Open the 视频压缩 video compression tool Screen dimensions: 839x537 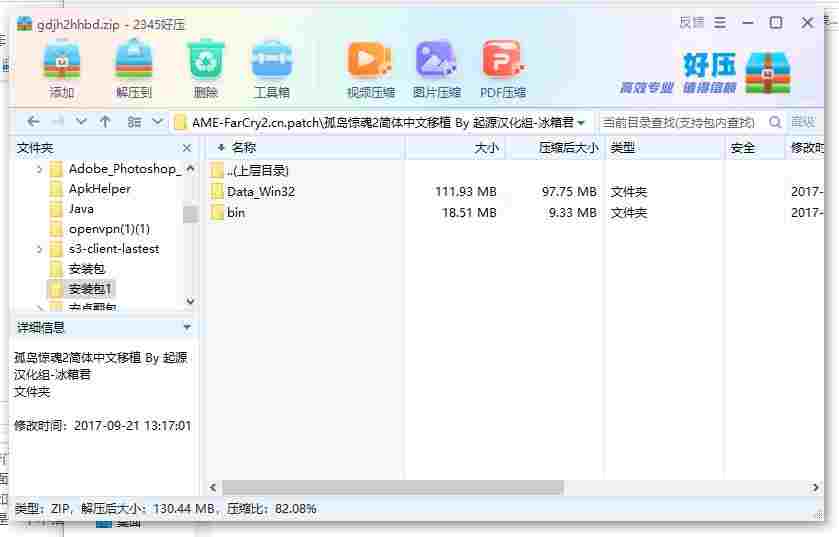(x=370, y=68)
